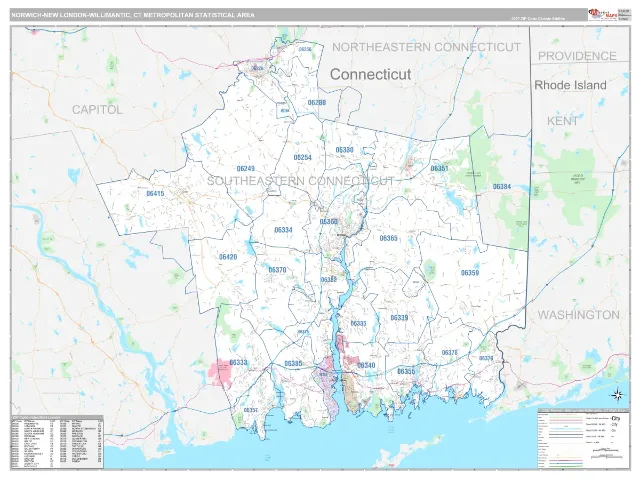Click the publisher logo in title bar
Screen dimensions: 640x480
(x=603, y=14)
